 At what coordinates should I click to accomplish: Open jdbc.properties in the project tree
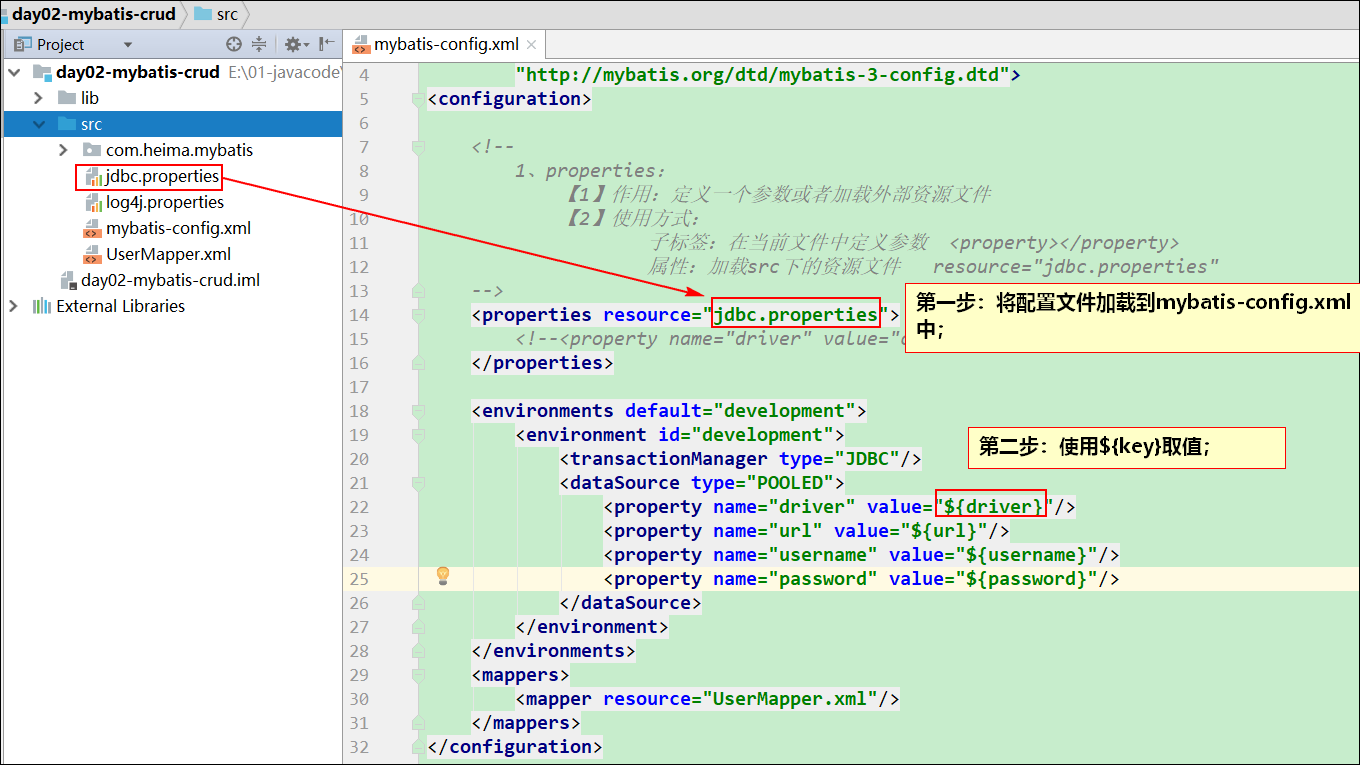pos(162,176)
